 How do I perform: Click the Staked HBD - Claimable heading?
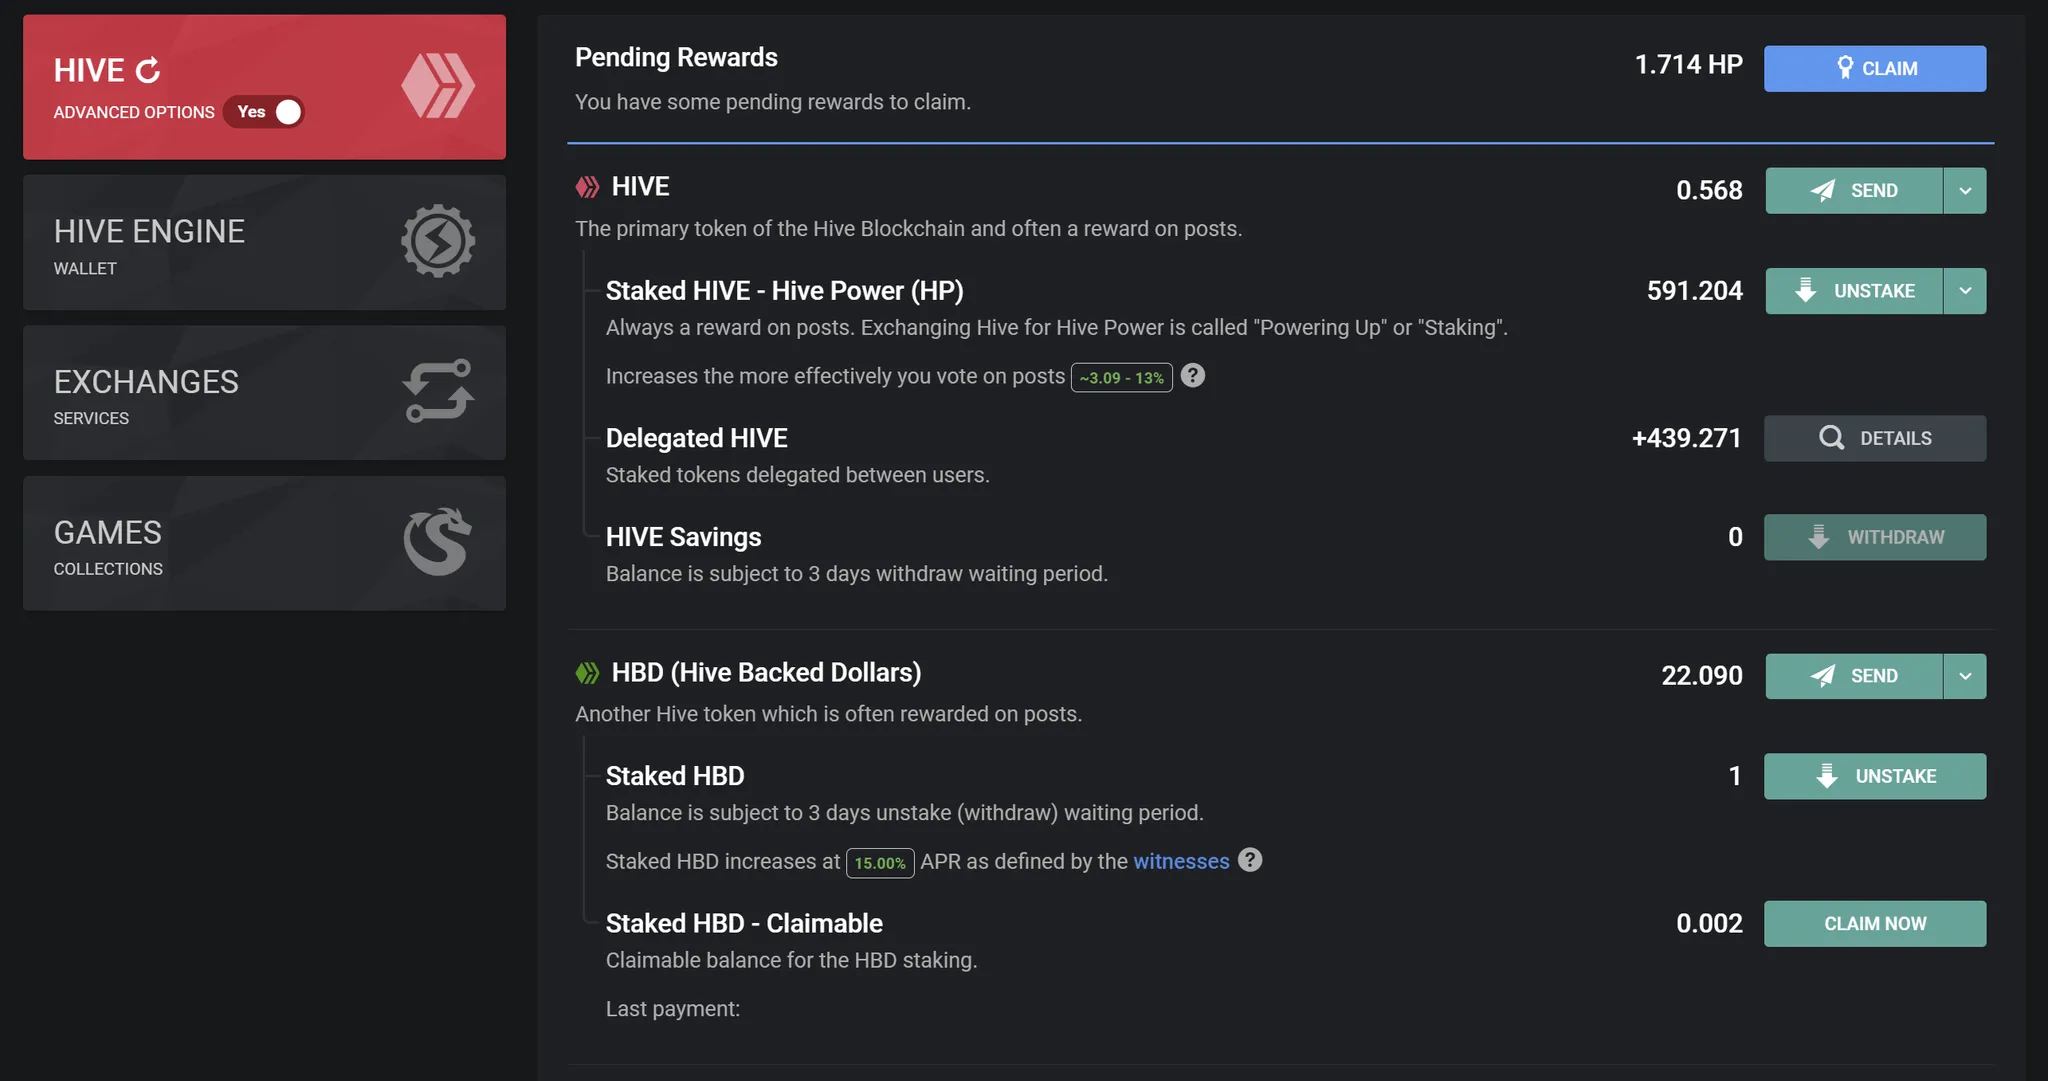click(x=744, y=923)
